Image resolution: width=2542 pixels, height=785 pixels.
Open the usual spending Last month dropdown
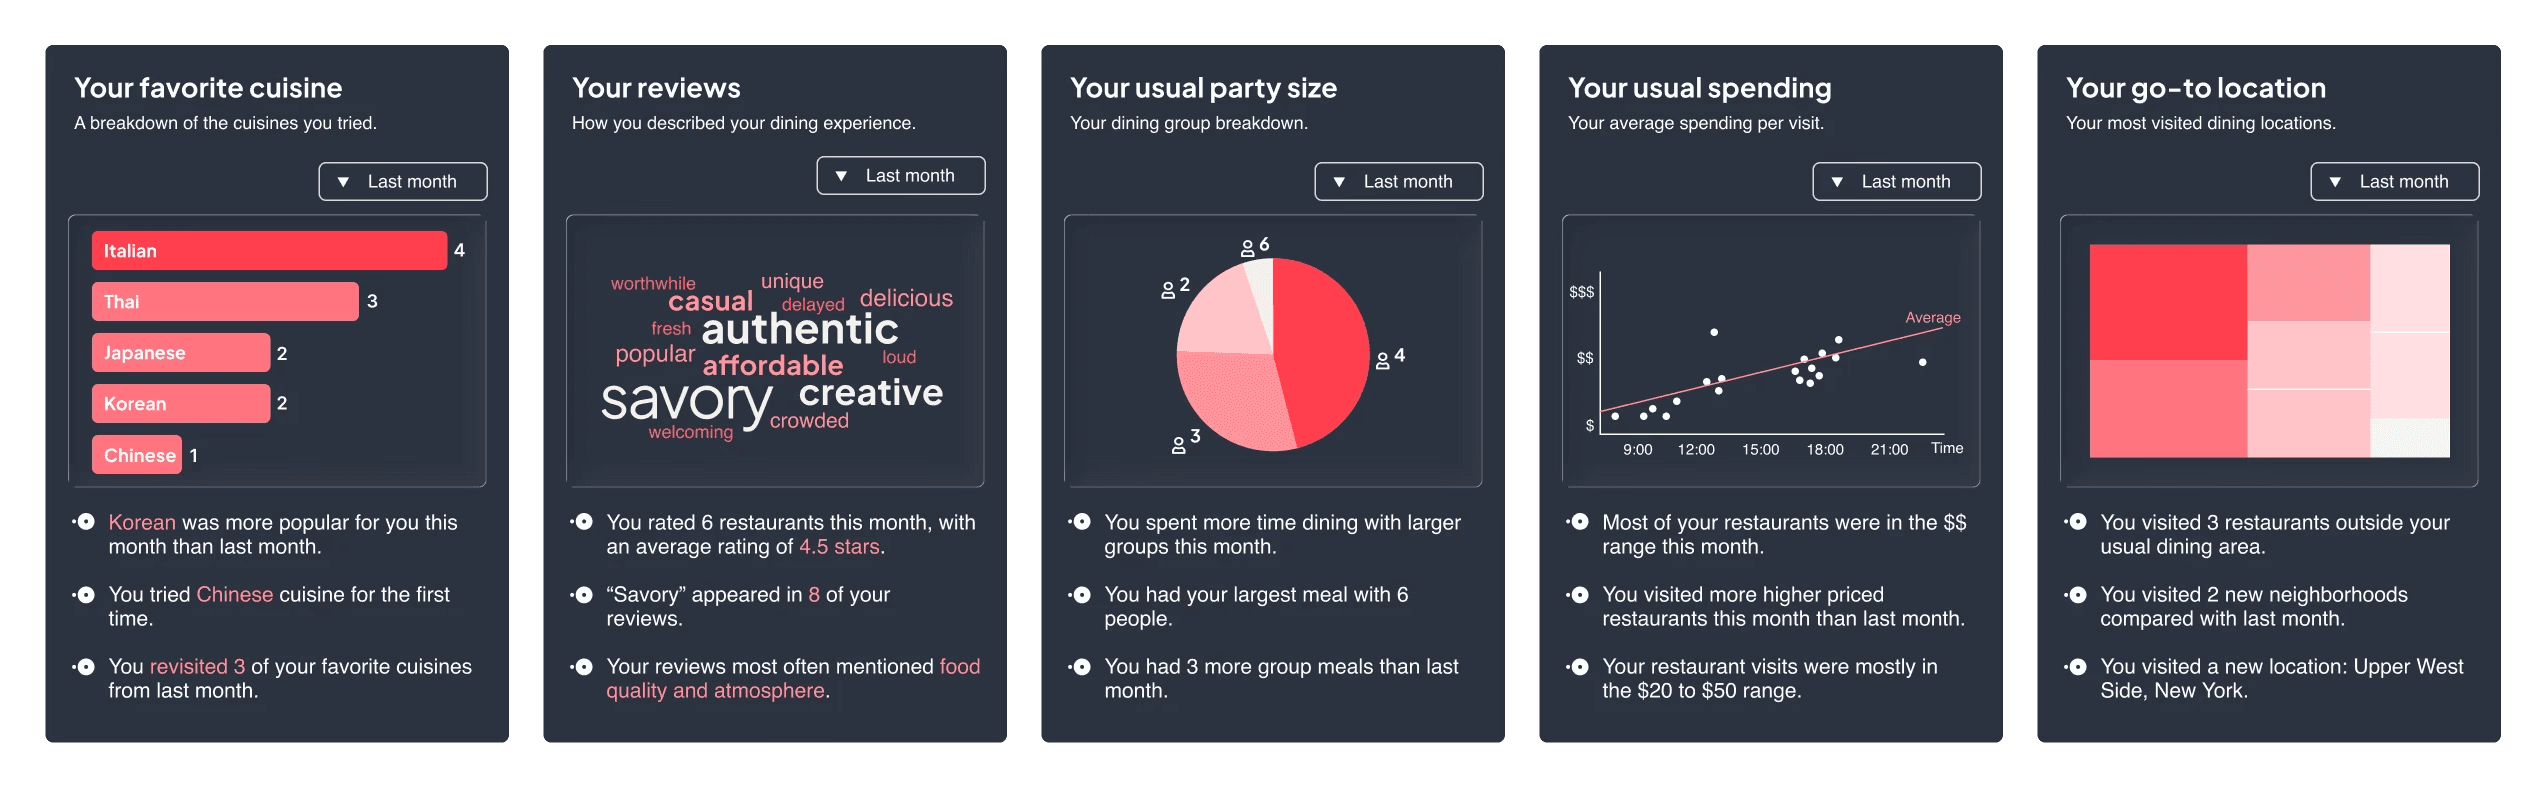point(1897,181)
